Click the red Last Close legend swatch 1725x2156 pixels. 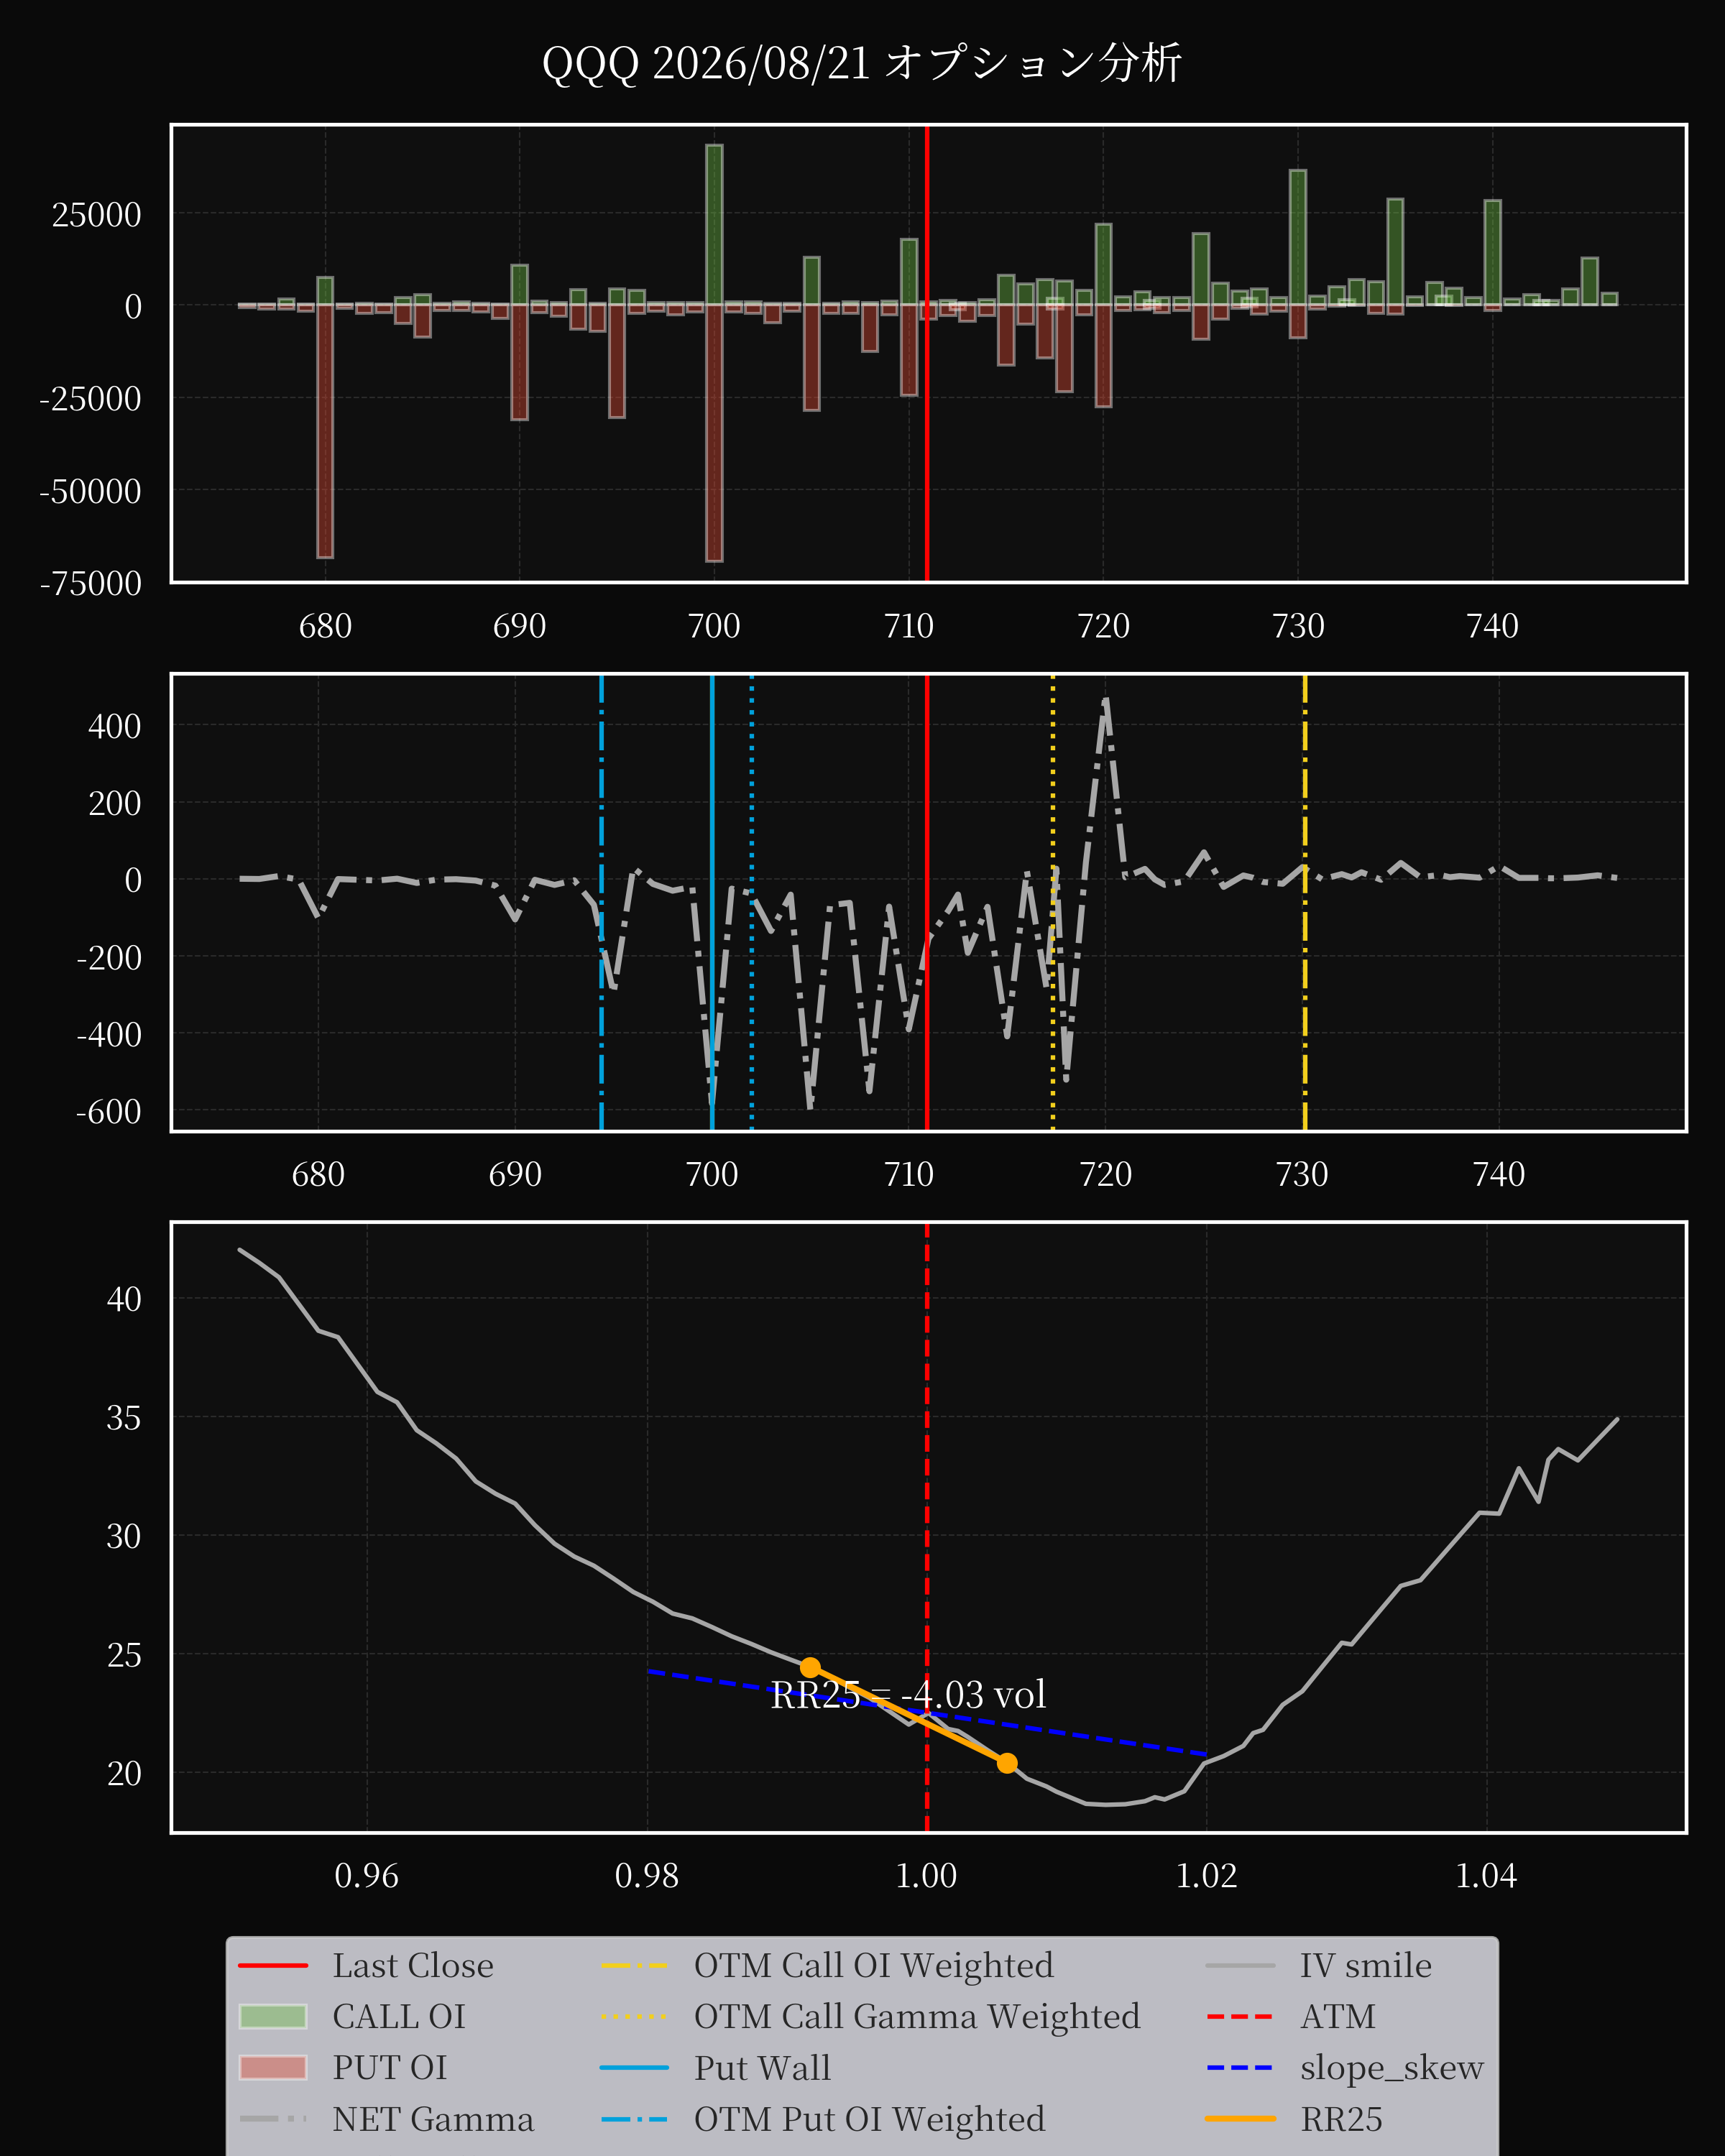273,1966
